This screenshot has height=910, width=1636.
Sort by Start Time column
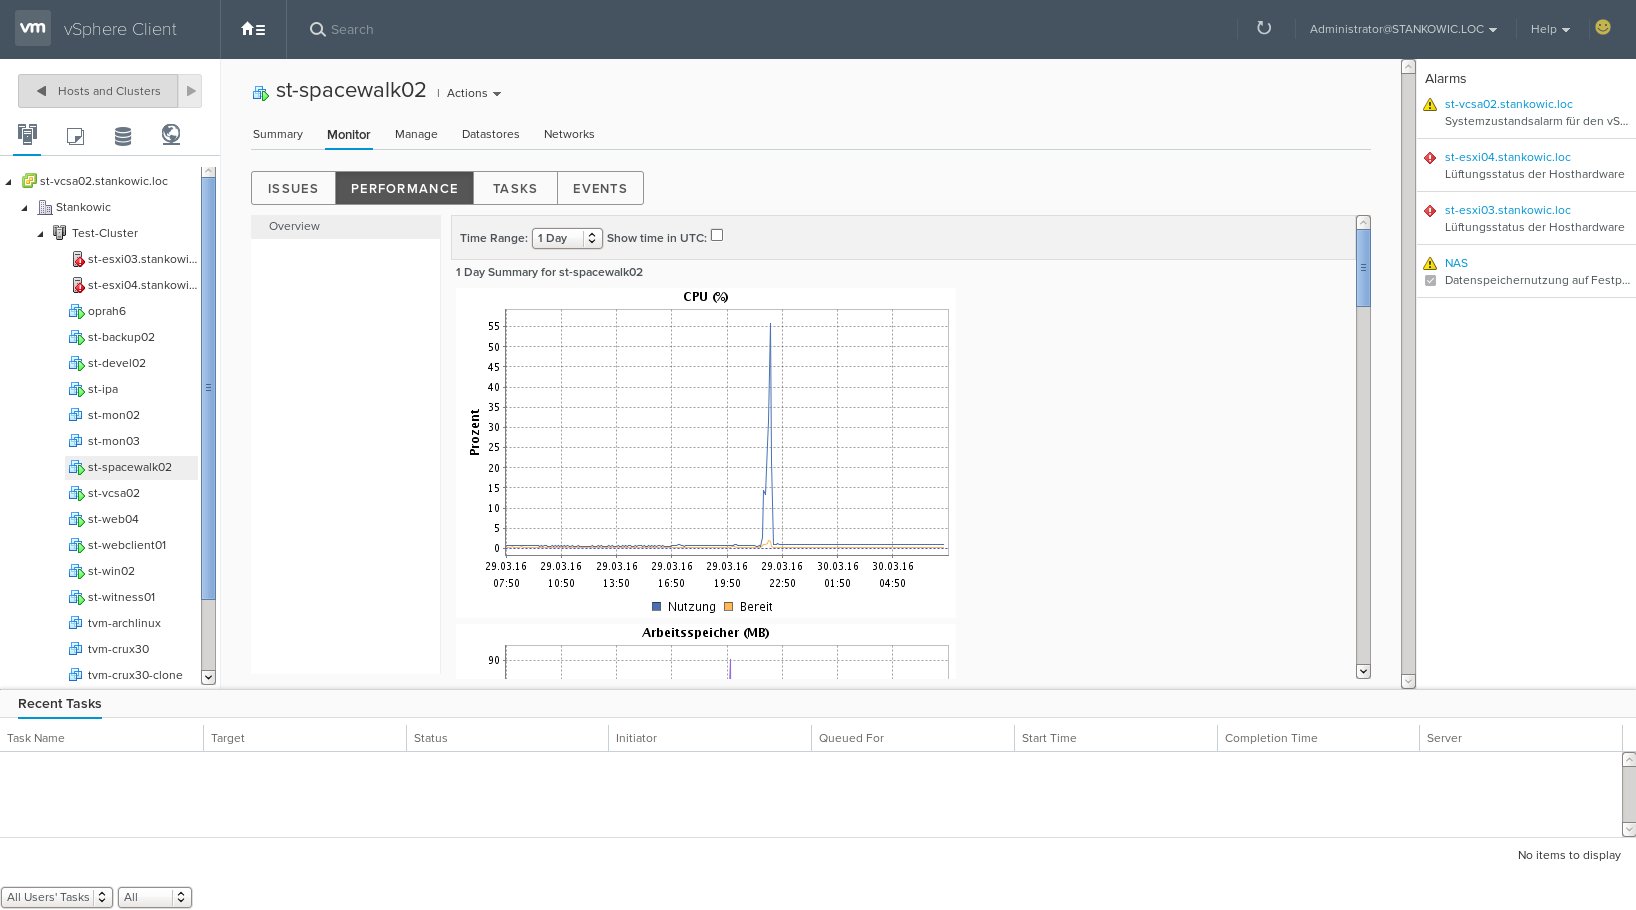[x=1115, y=738]
